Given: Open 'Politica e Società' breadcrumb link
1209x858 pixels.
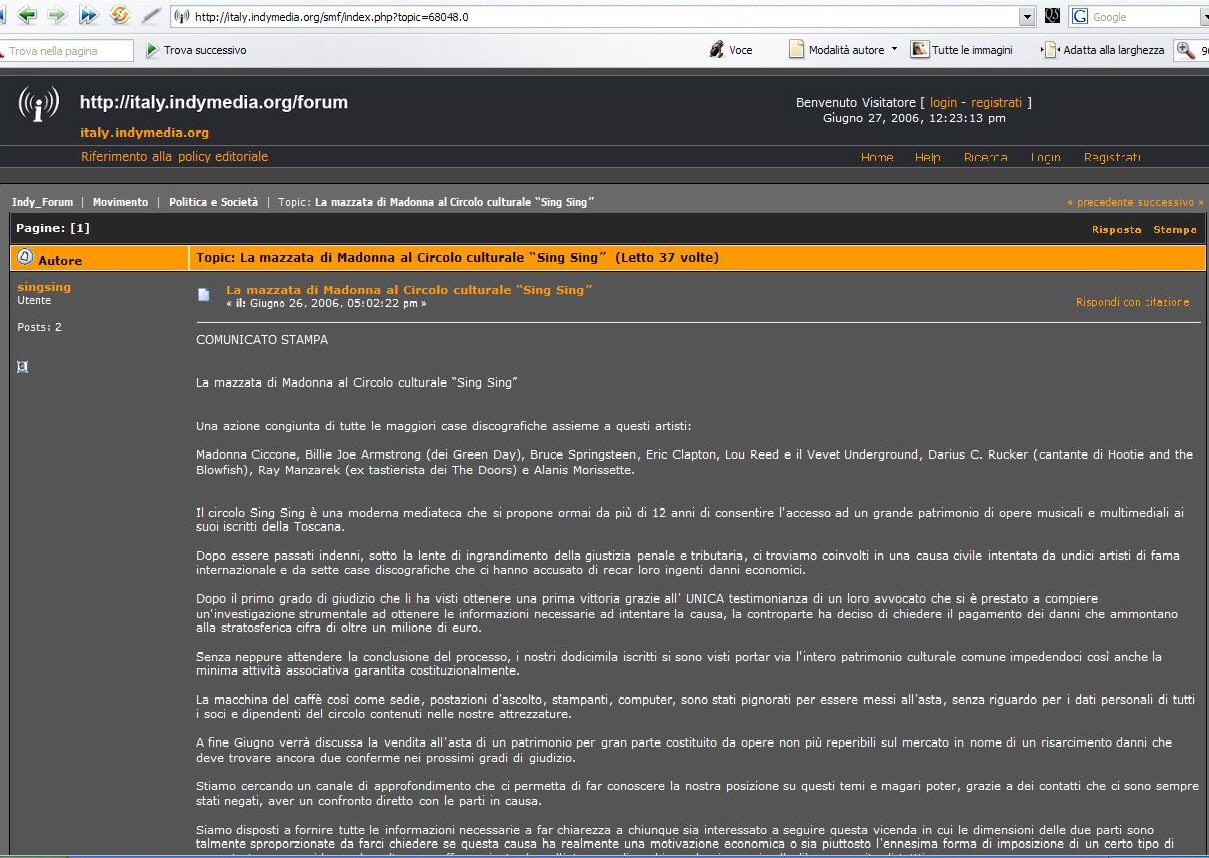Looking at the screenshot, I should 213,202.
